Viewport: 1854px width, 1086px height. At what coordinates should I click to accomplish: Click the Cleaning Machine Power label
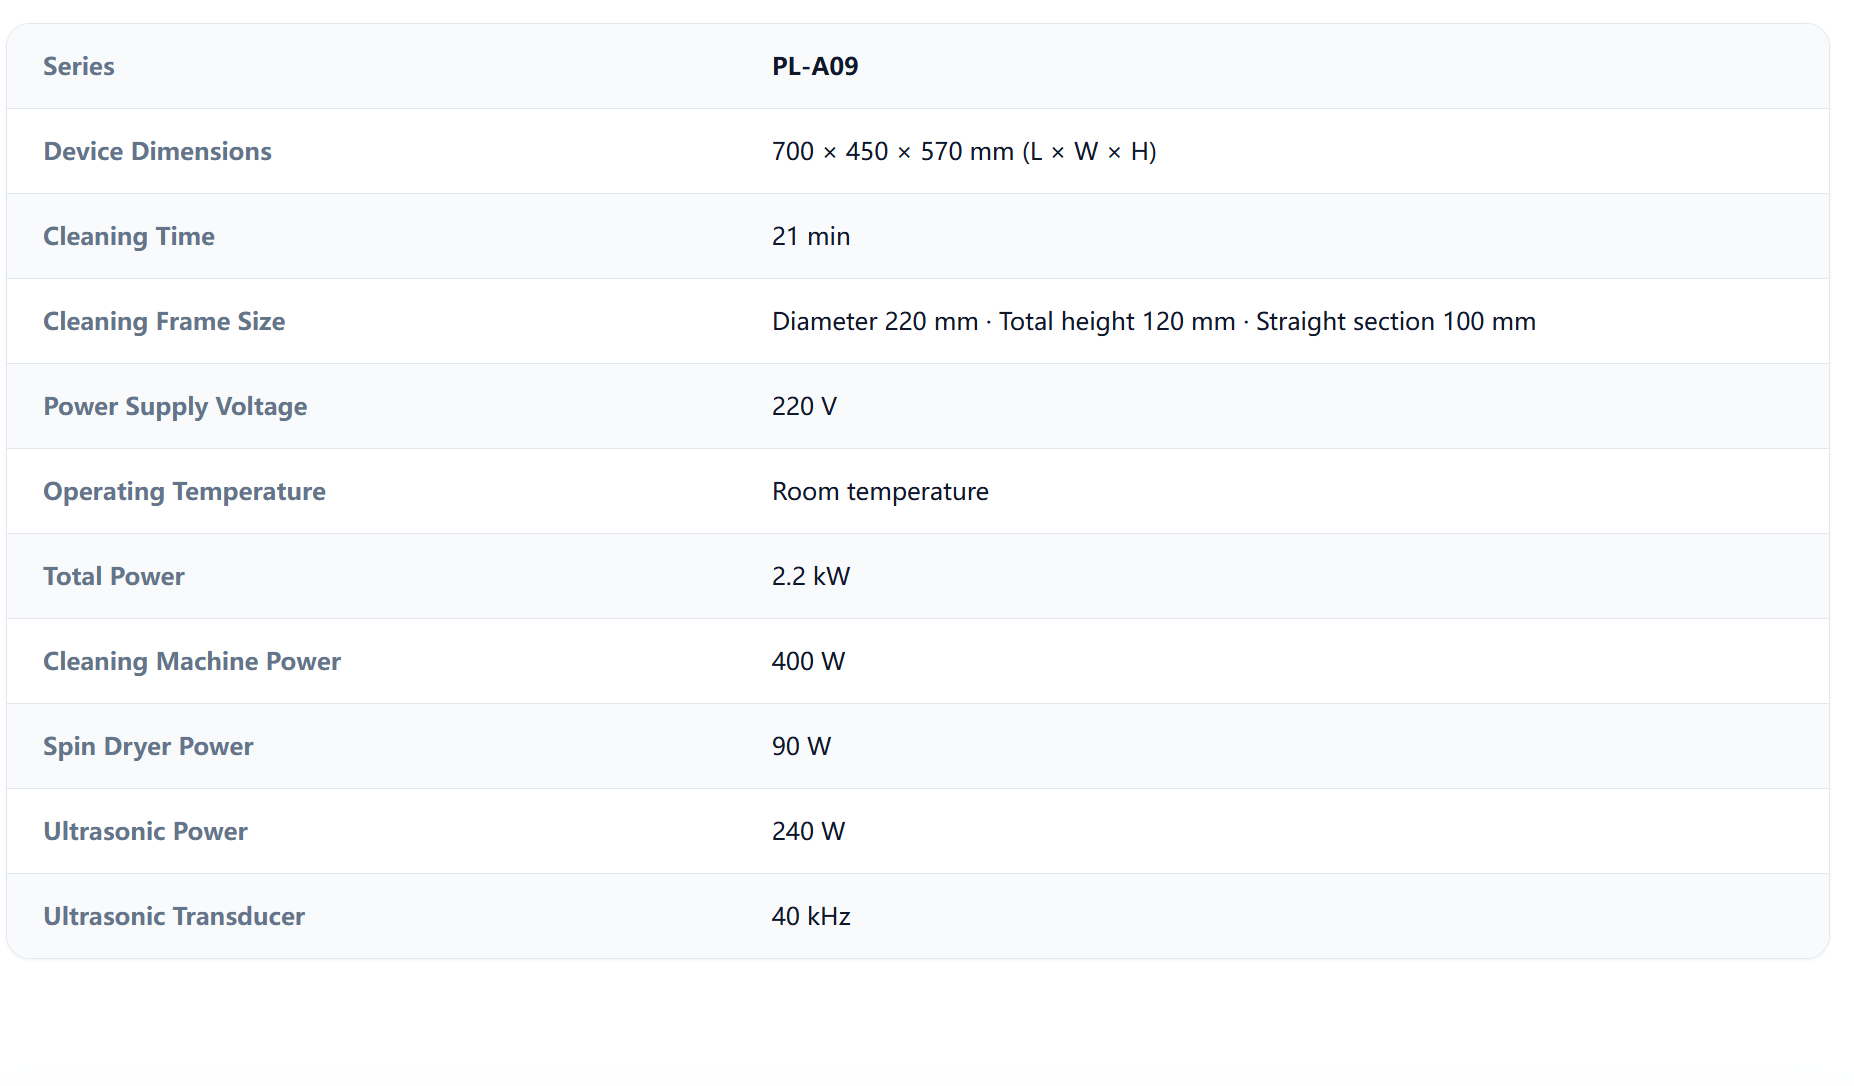tap(192, 661)
